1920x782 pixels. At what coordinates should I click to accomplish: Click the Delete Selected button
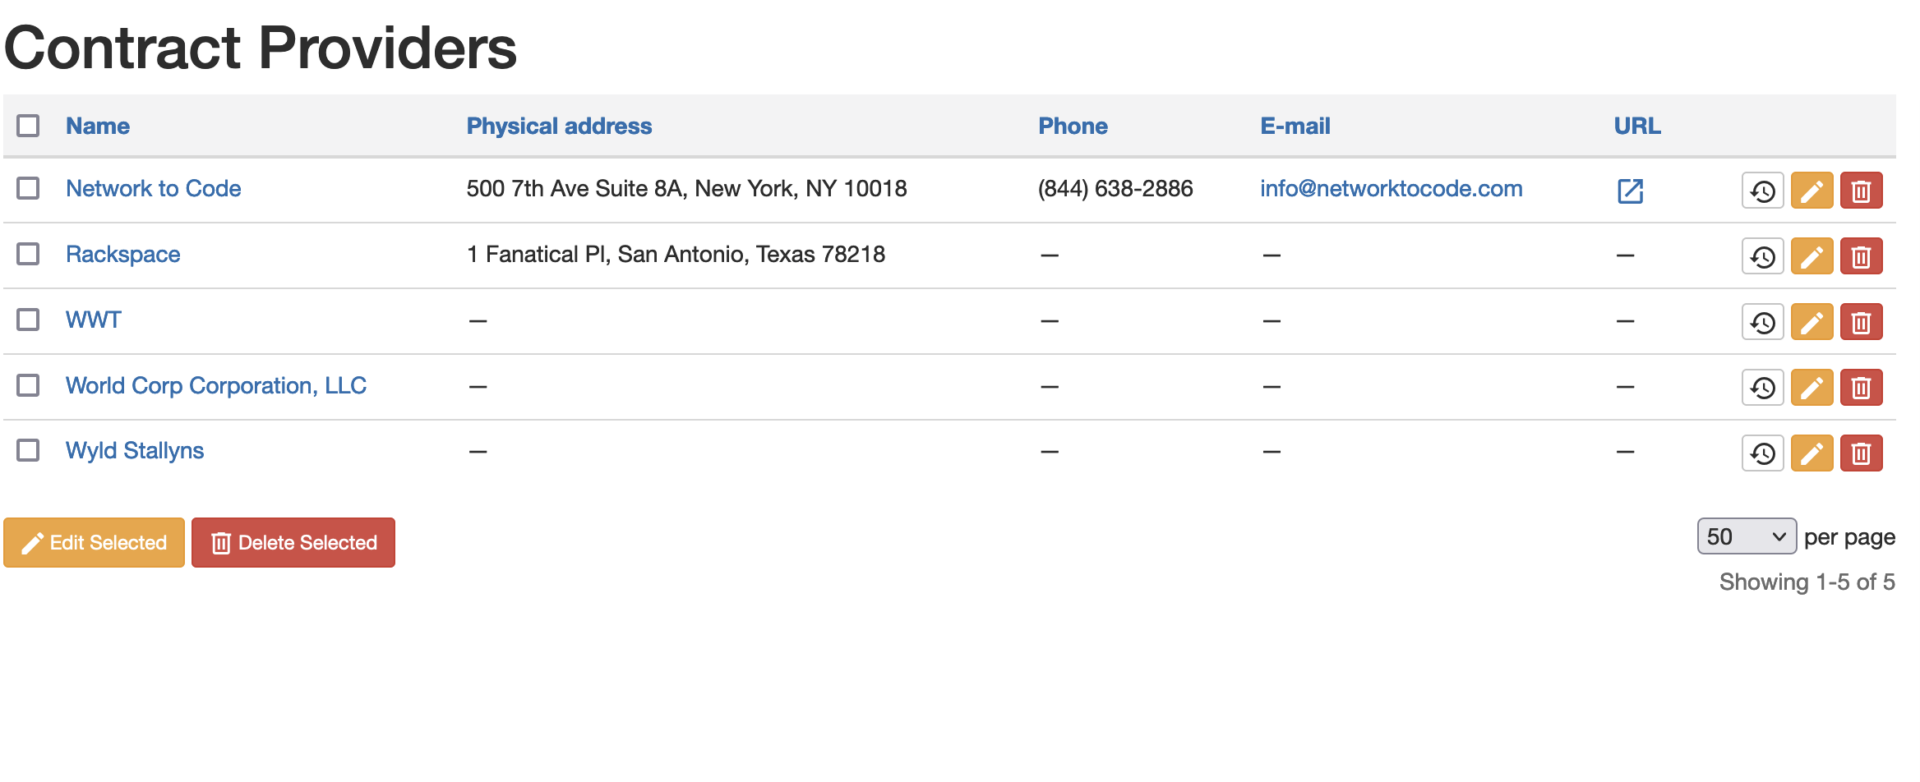(x=293, y=542)
